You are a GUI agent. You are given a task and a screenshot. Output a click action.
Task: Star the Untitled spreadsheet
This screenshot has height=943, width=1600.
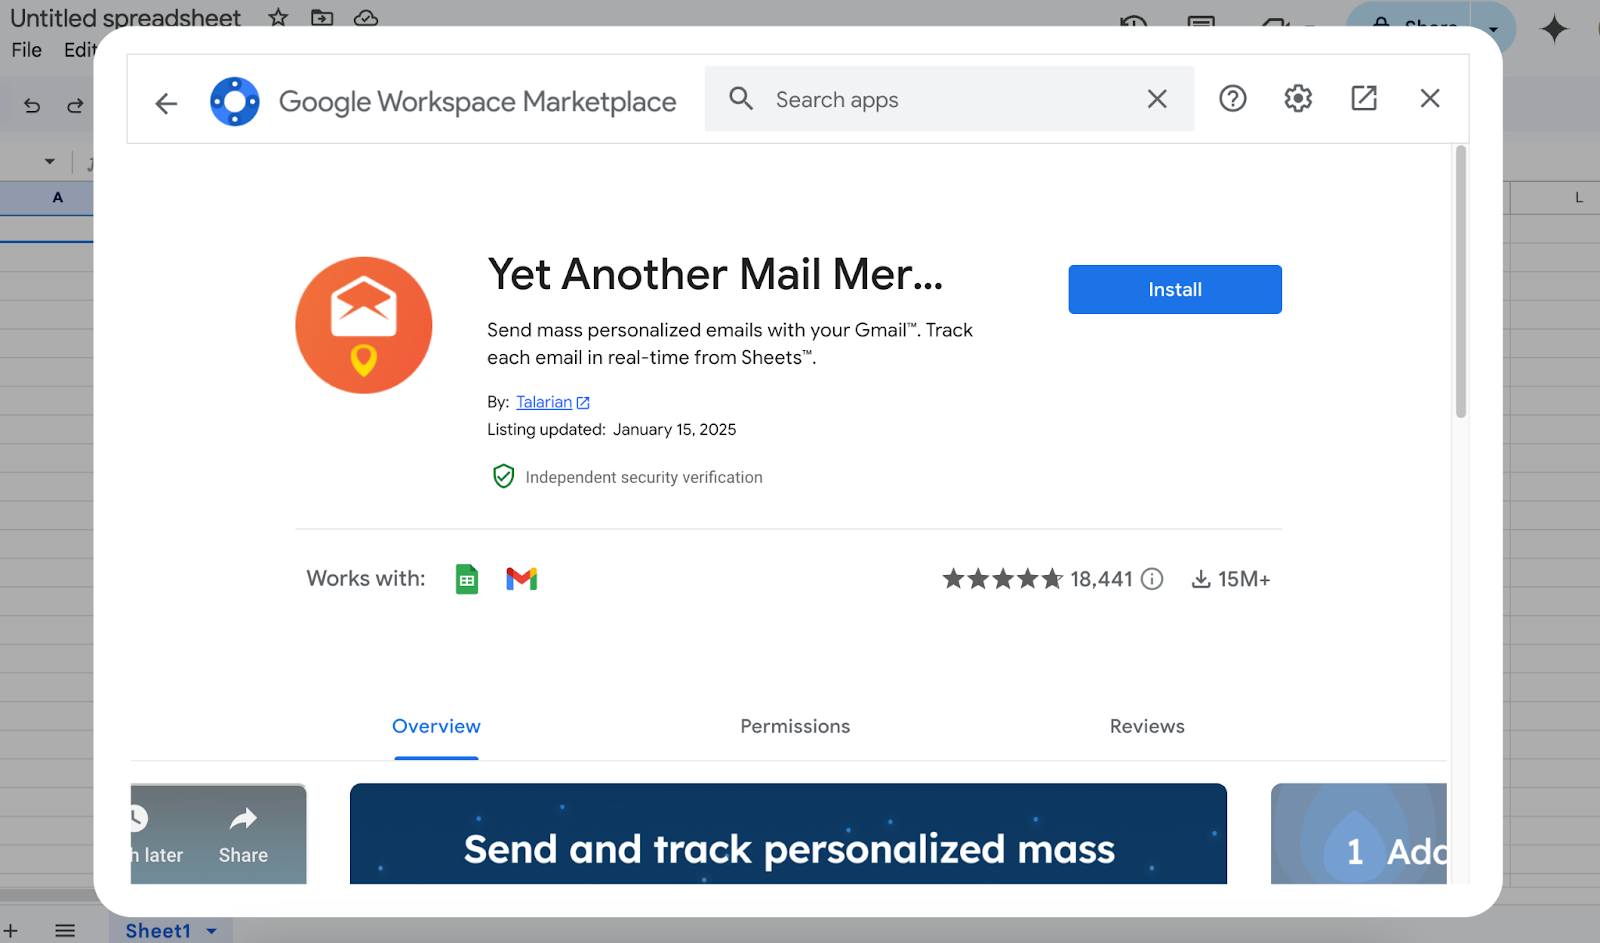click(278, 17)
